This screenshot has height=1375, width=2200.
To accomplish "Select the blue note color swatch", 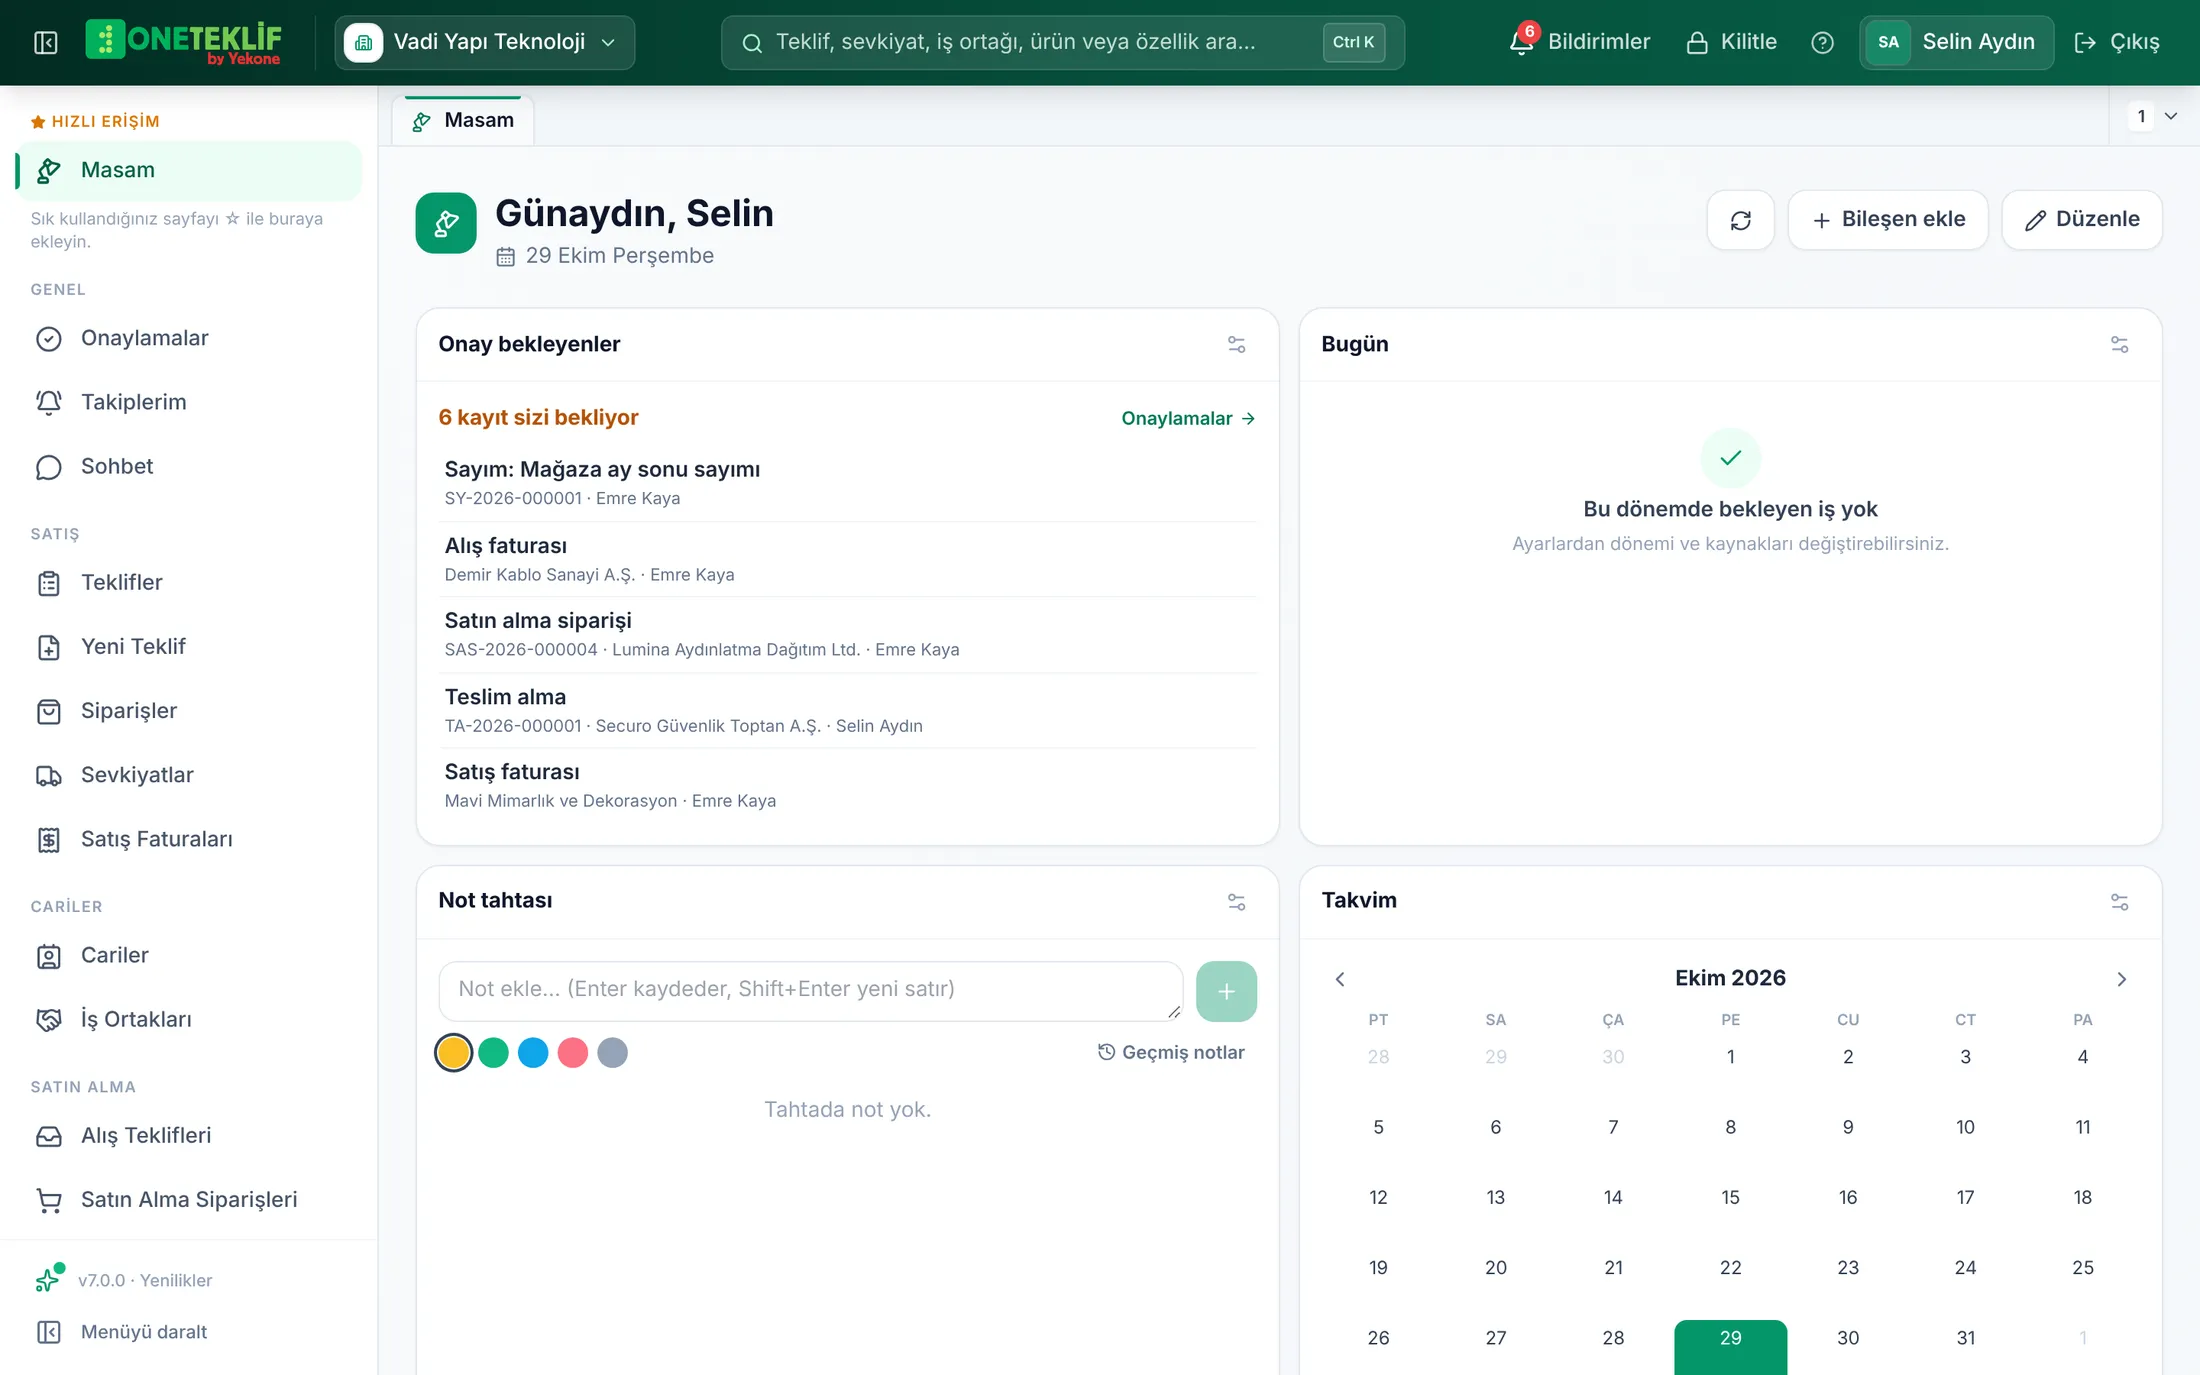I will (533, 1052).
